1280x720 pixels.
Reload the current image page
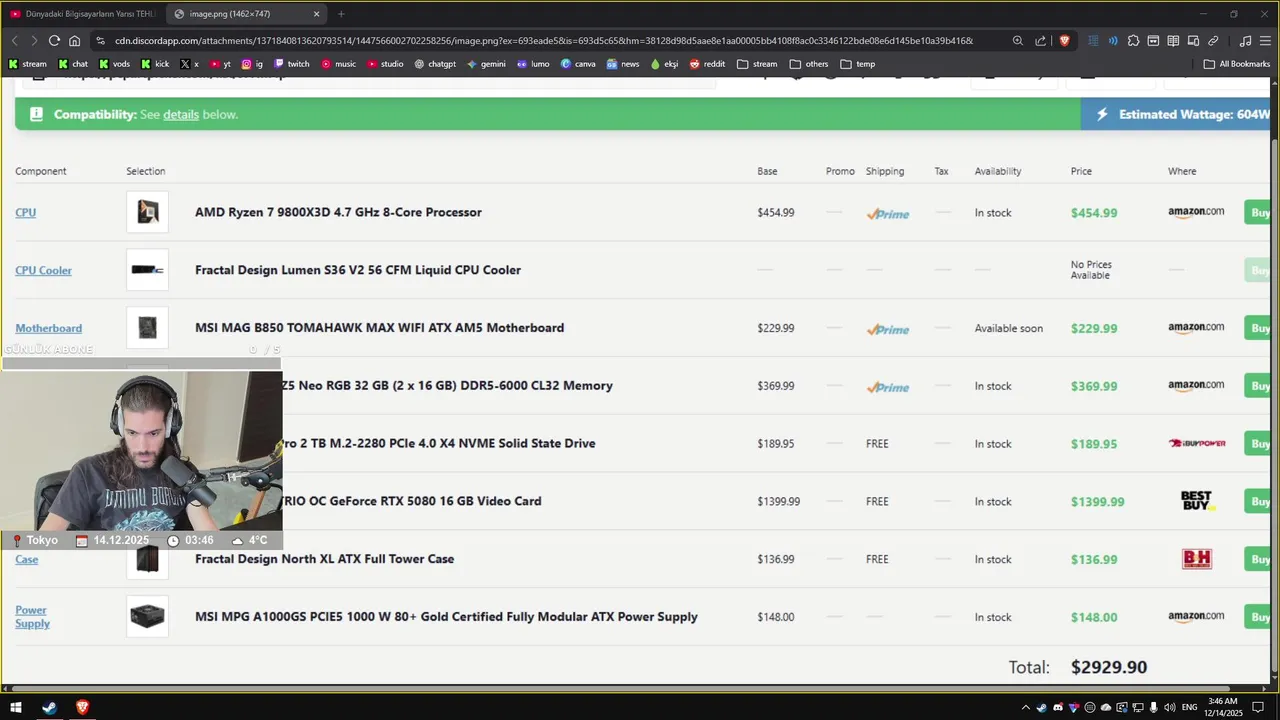pyautogui.click(x=54, y=41)
